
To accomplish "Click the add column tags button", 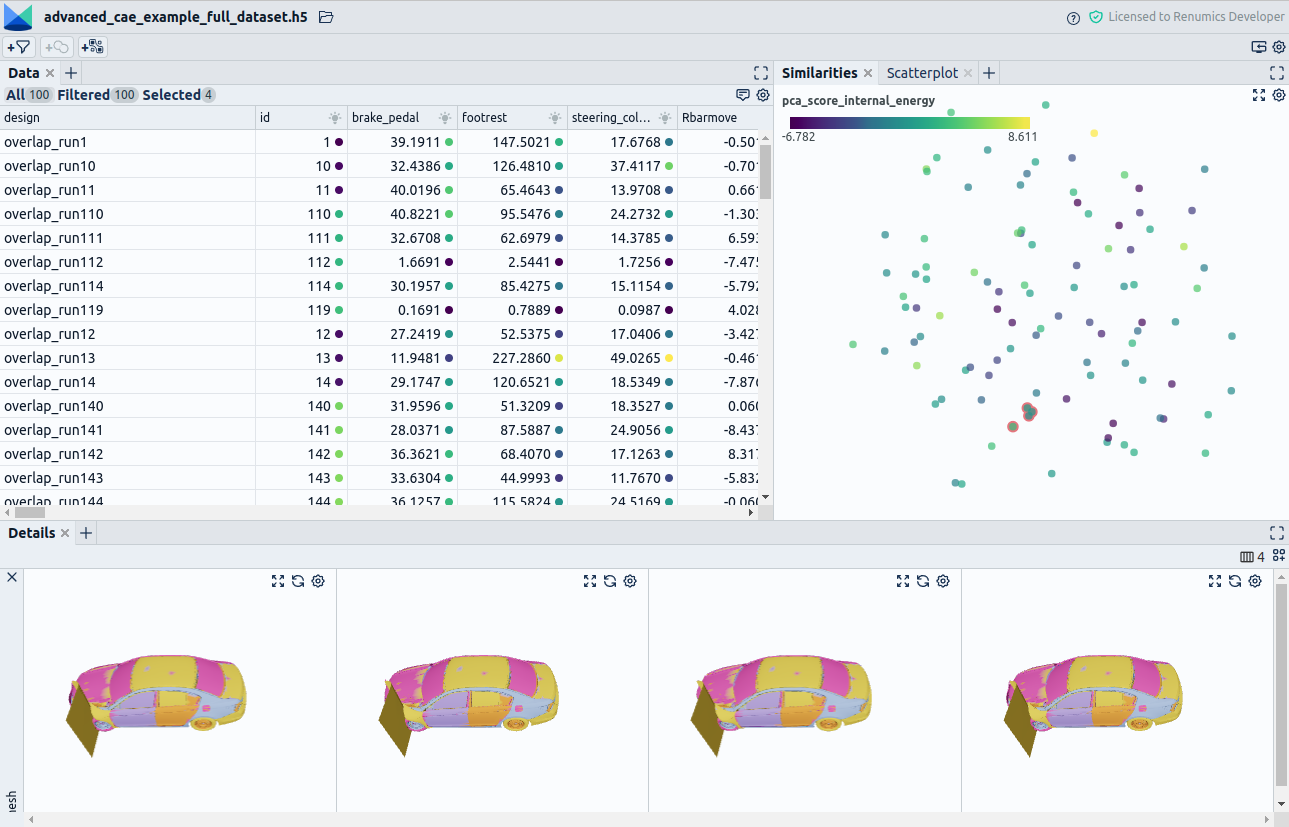I will click(x=93, y=47).
